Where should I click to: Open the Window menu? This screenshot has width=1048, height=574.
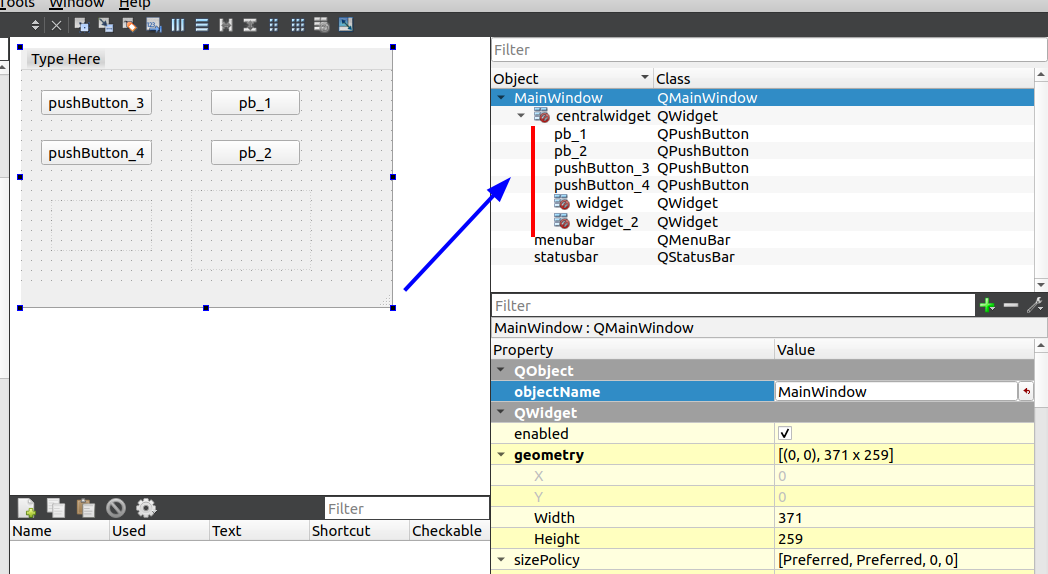[76, 4]
